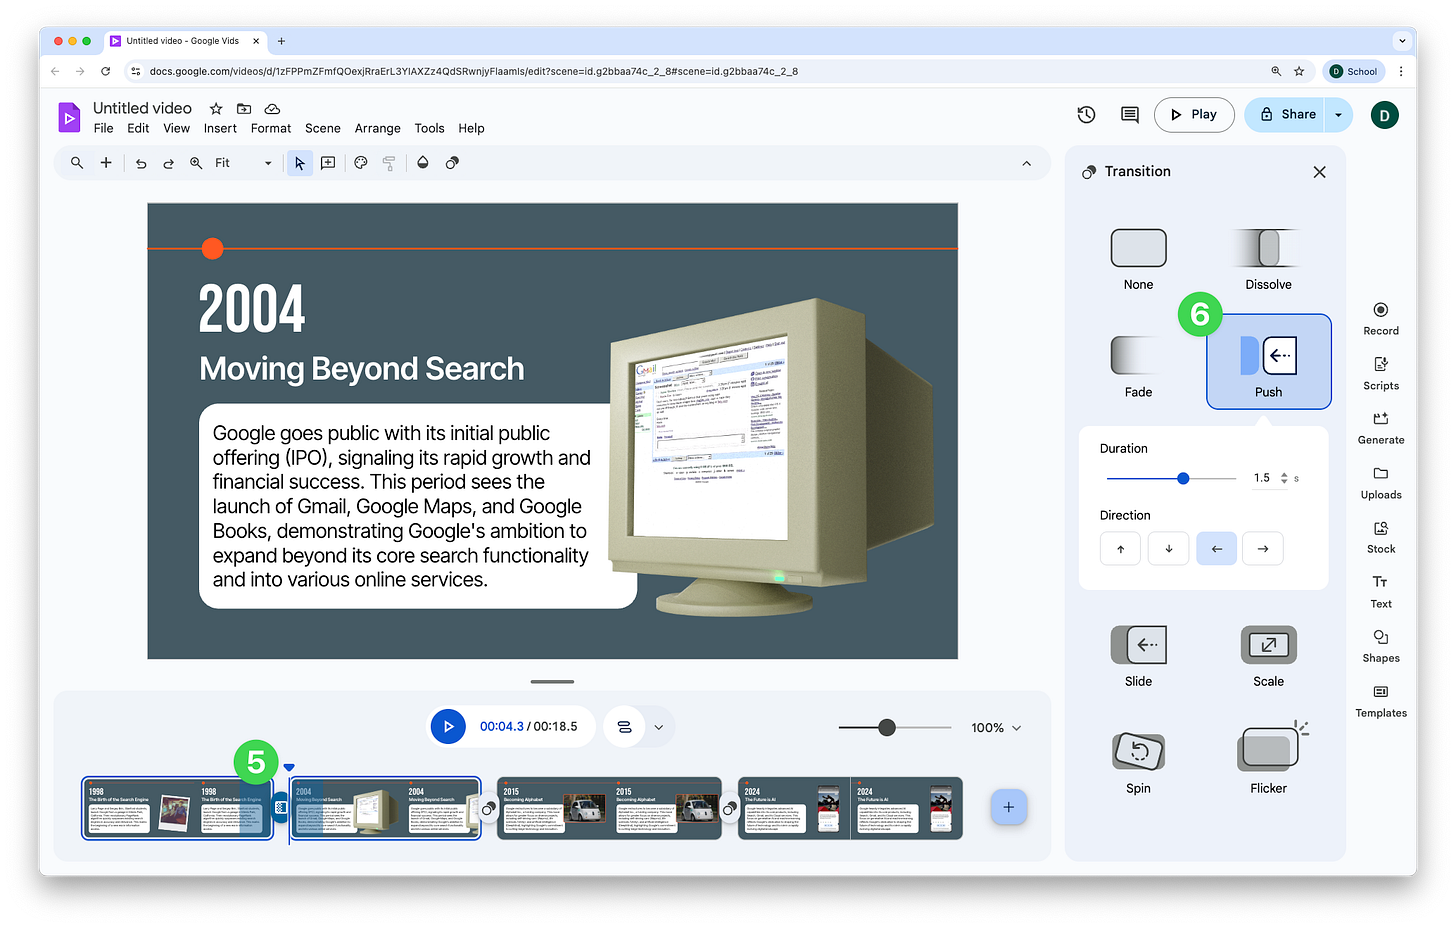Screen dimensions: 1456x928
Task: Click the select cursor tool
Action: coord(299,163)
